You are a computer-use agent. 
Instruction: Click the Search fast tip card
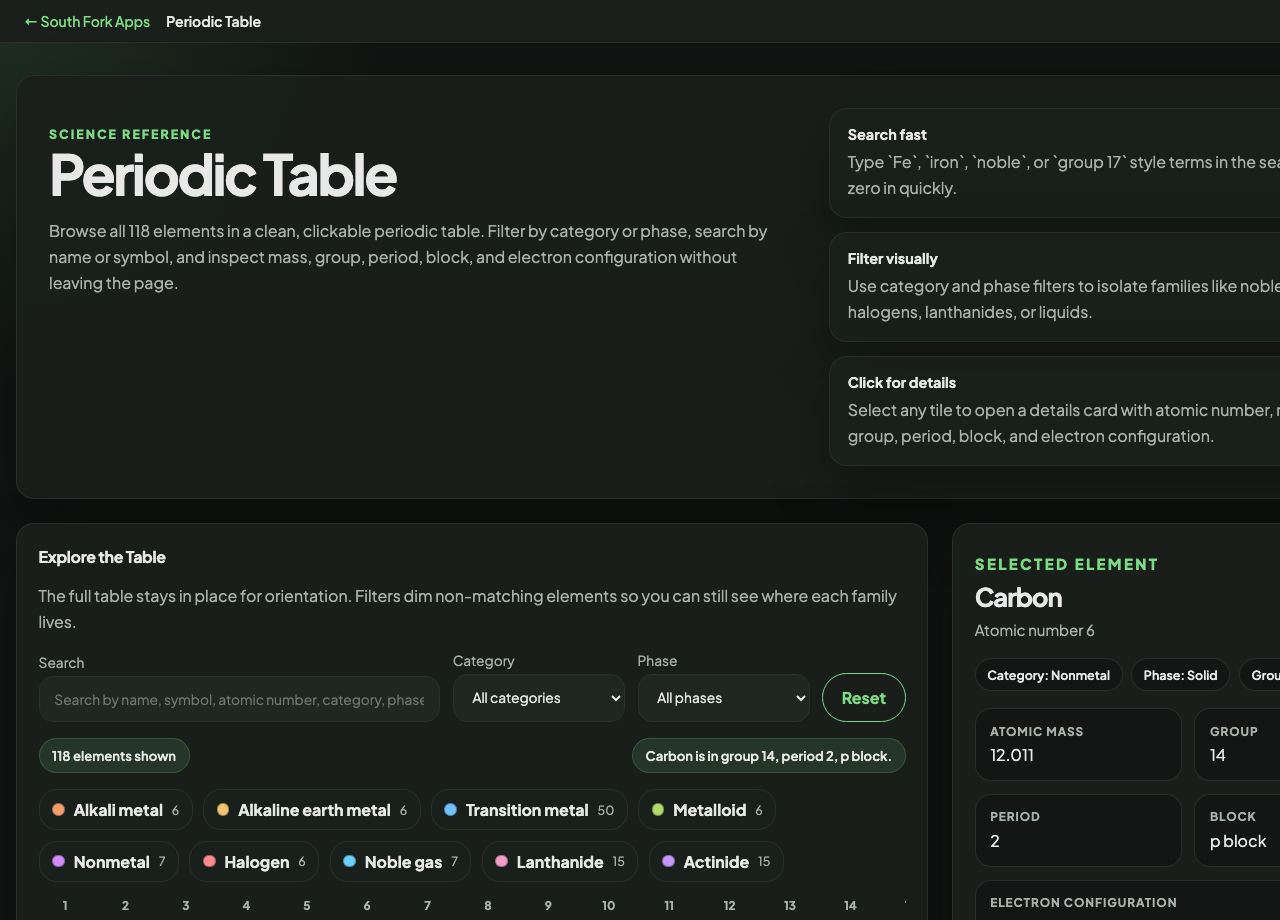1055,162
